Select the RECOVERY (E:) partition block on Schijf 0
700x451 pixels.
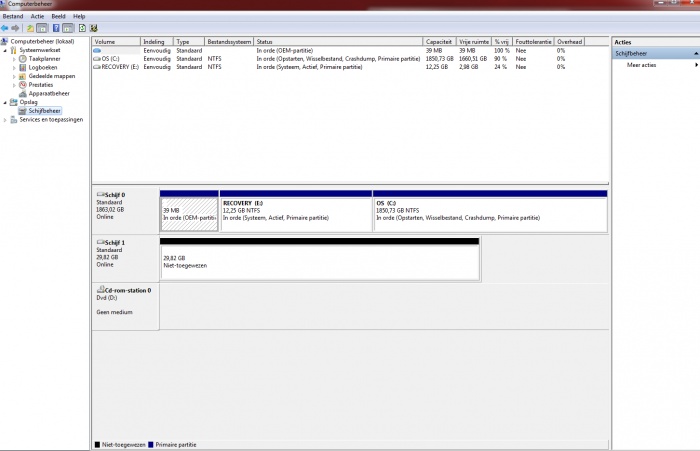[x=296, y=214]
